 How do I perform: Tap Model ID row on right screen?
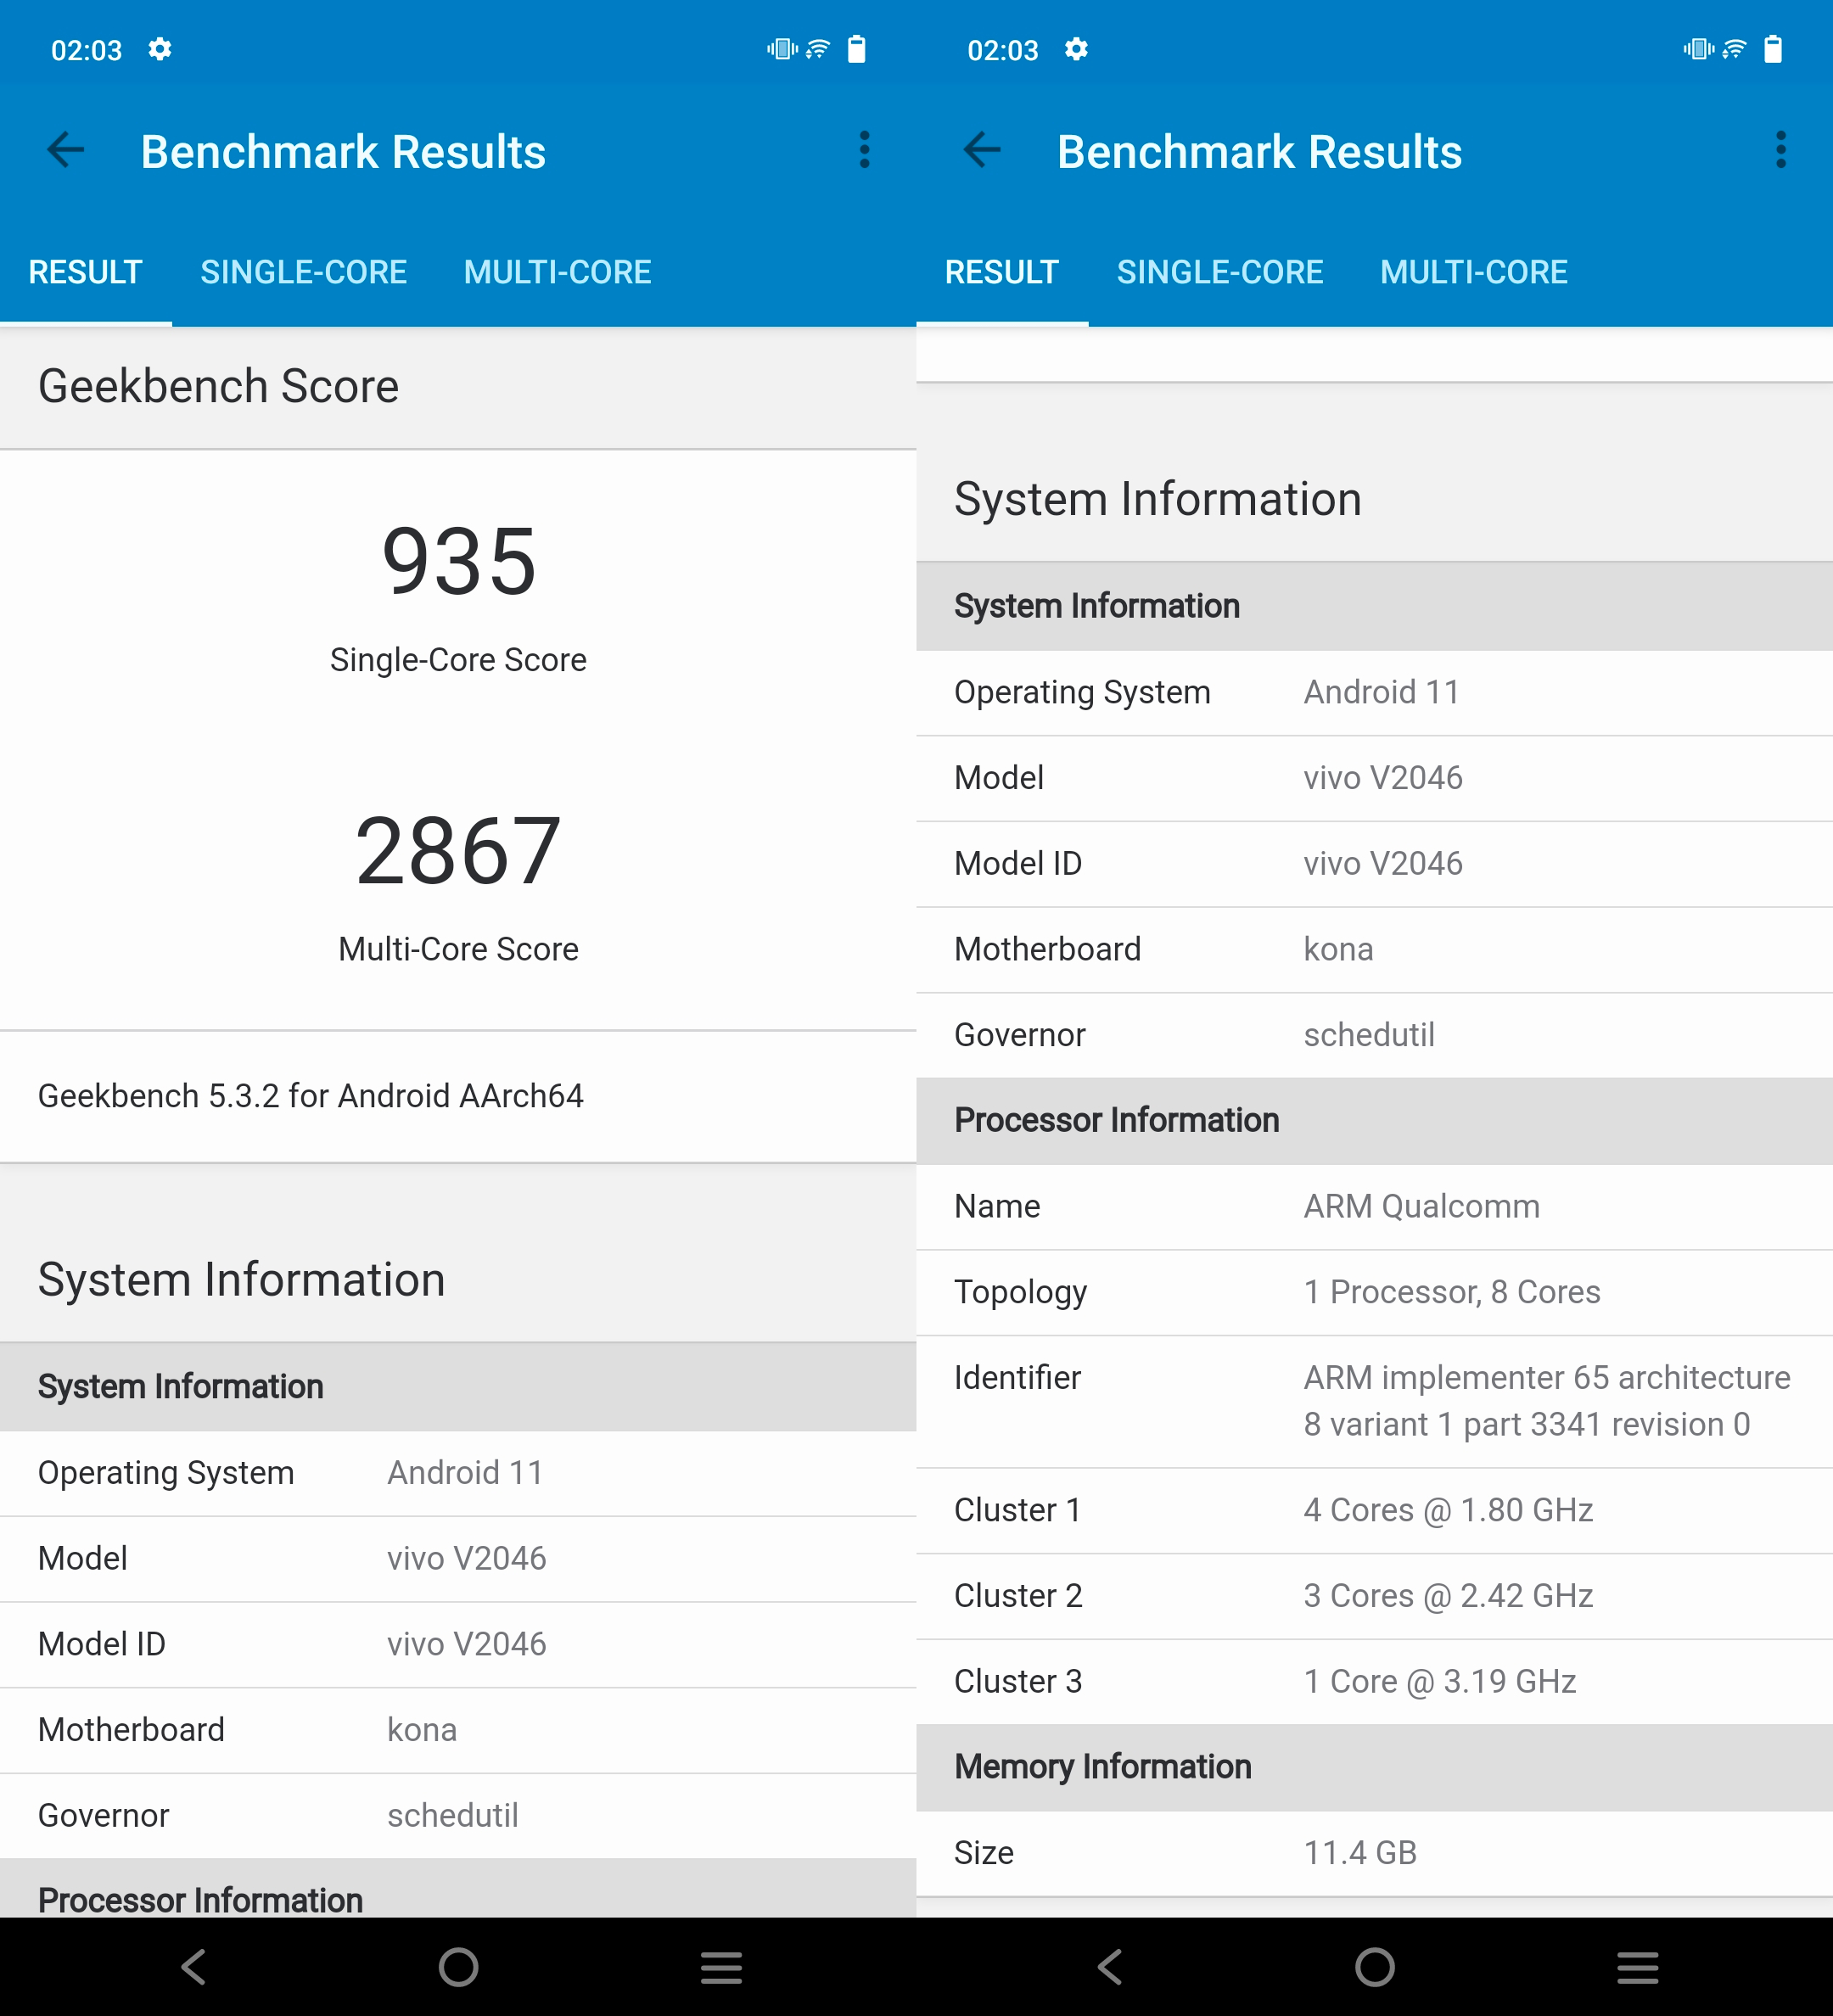[1374, 863]
